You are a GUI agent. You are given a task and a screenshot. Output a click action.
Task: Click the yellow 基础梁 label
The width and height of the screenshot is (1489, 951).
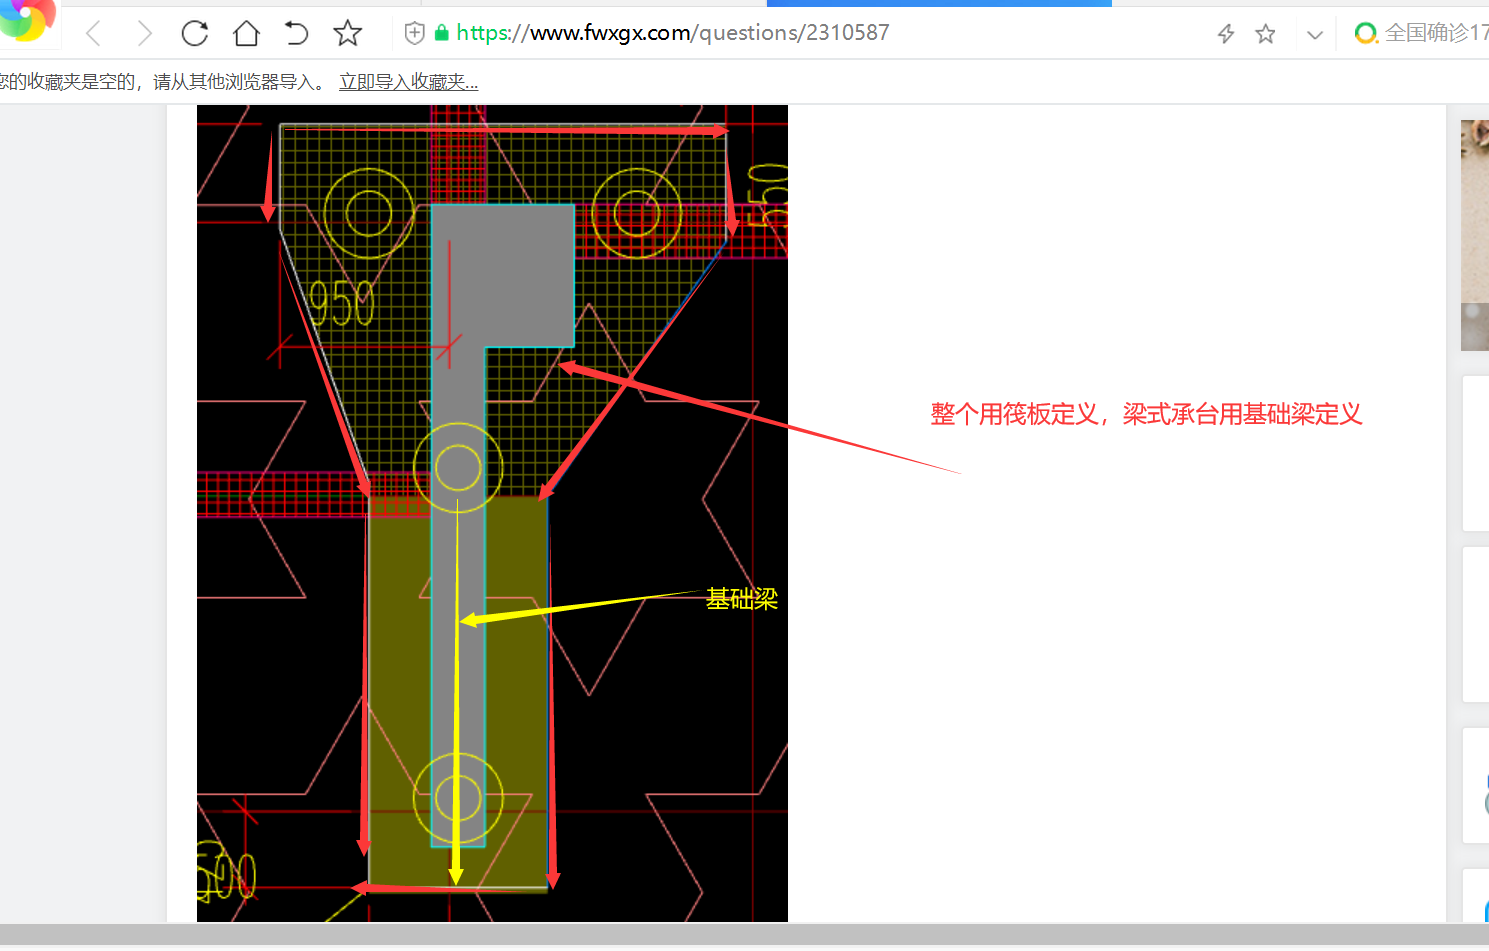(x=742, y=599)
